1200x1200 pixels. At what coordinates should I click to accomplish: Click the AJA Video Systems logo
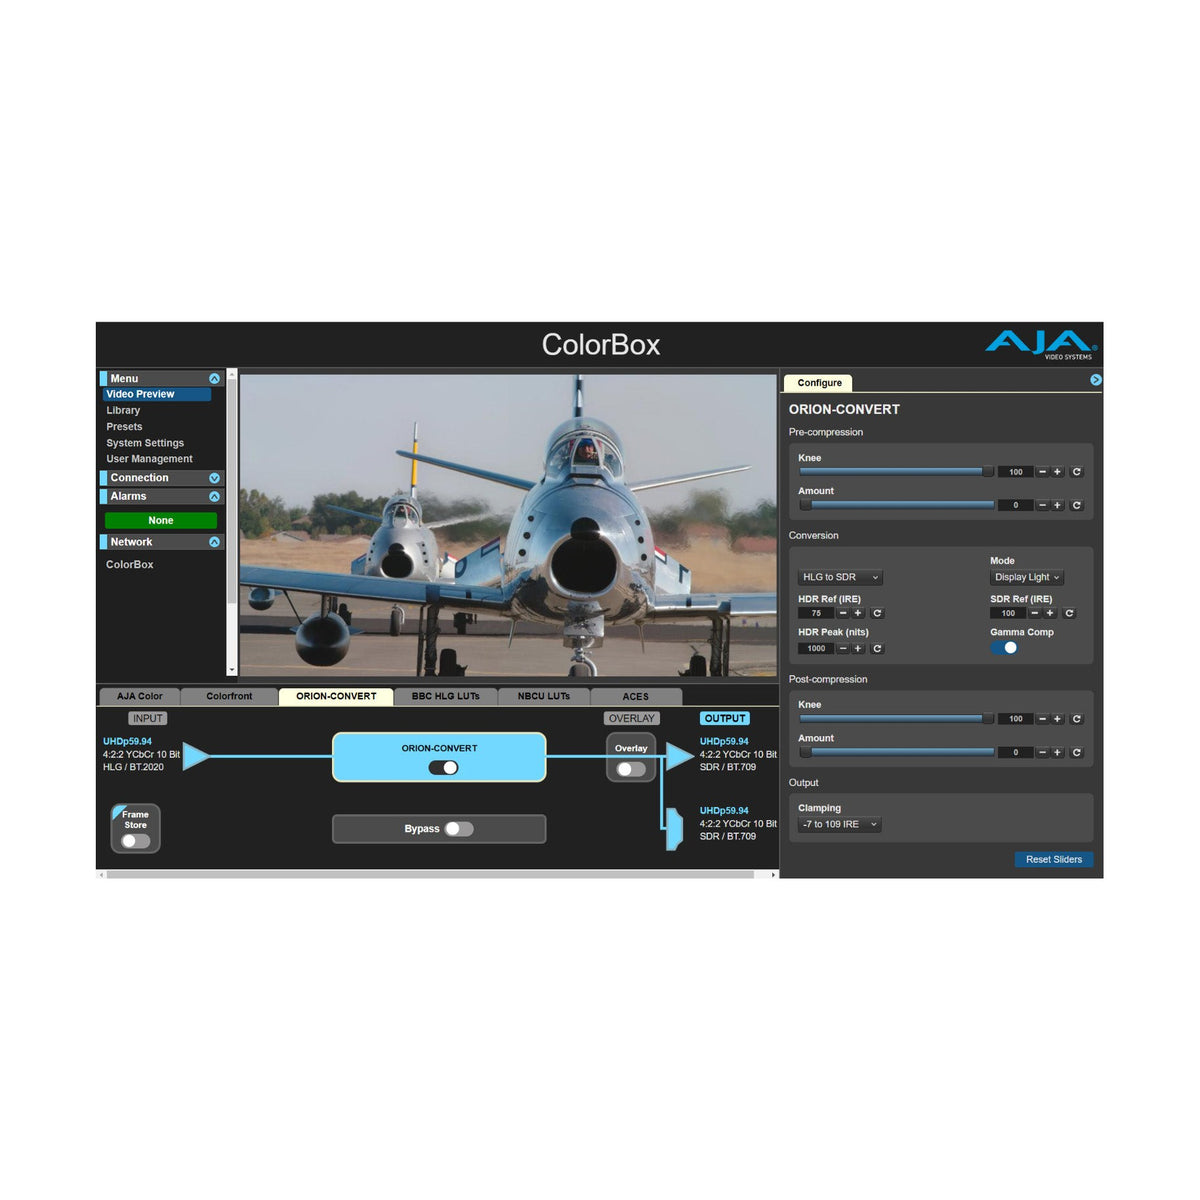pos(1041,345)
